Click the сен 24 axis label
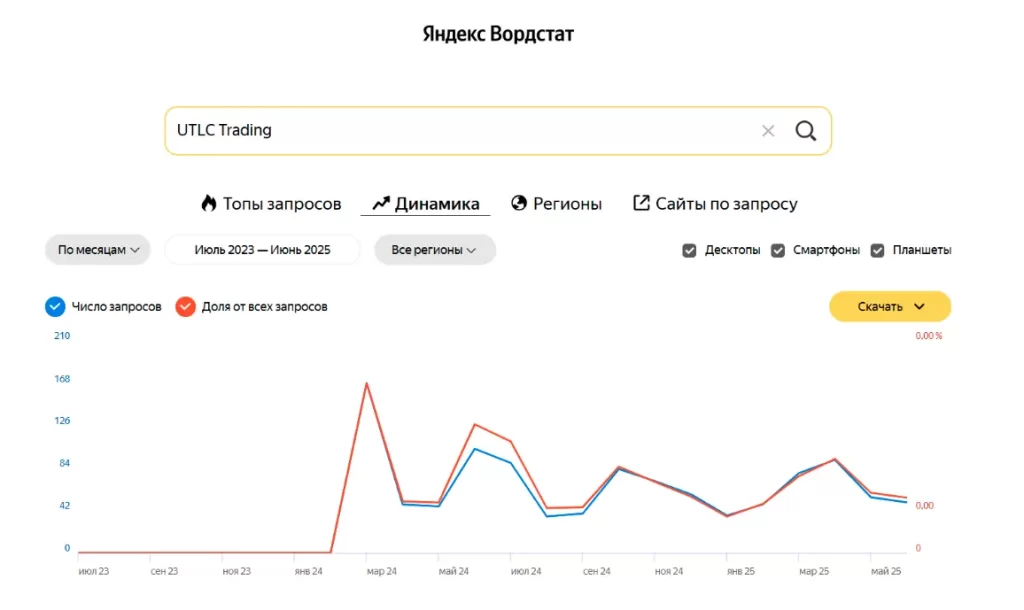 596,571
